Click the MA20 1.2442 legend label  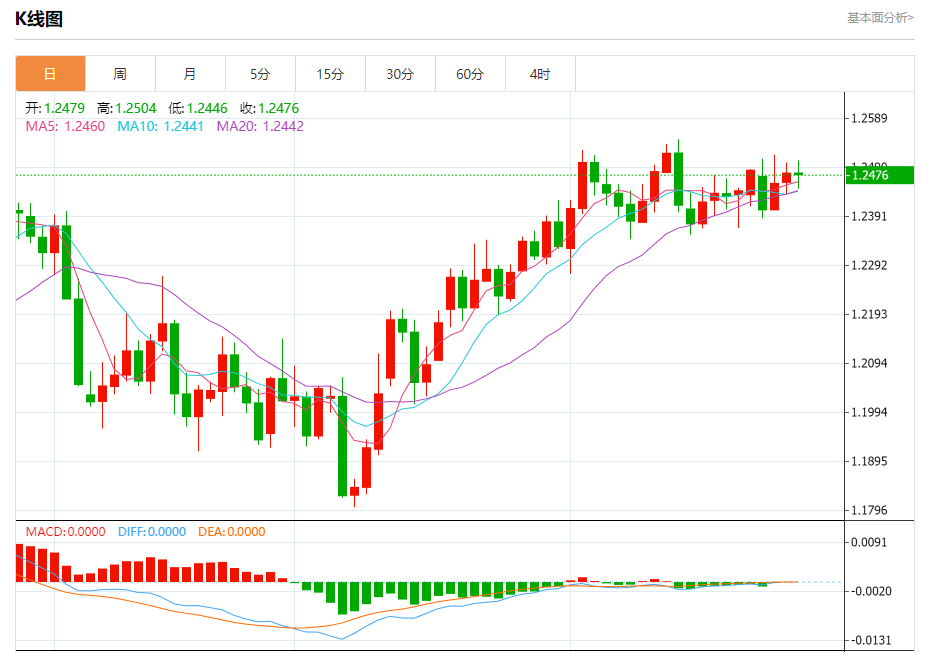click(260, 126)
